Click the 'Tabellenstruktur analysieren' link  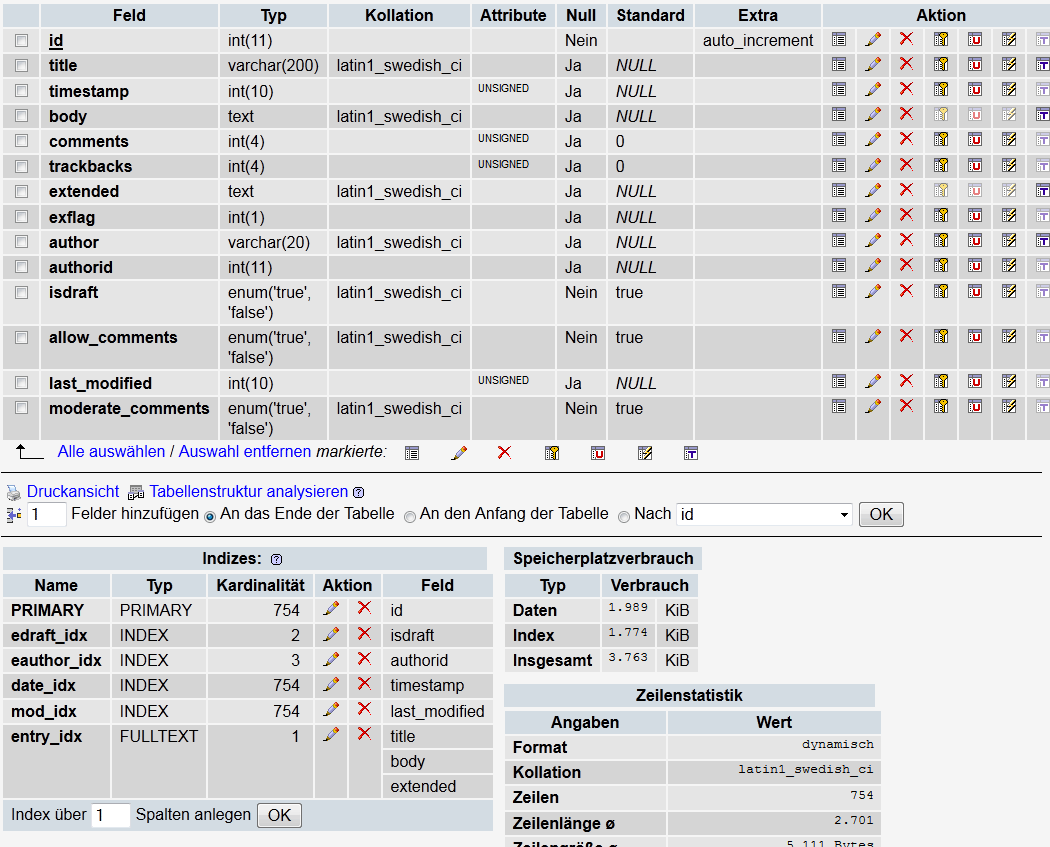coord(248,492)
